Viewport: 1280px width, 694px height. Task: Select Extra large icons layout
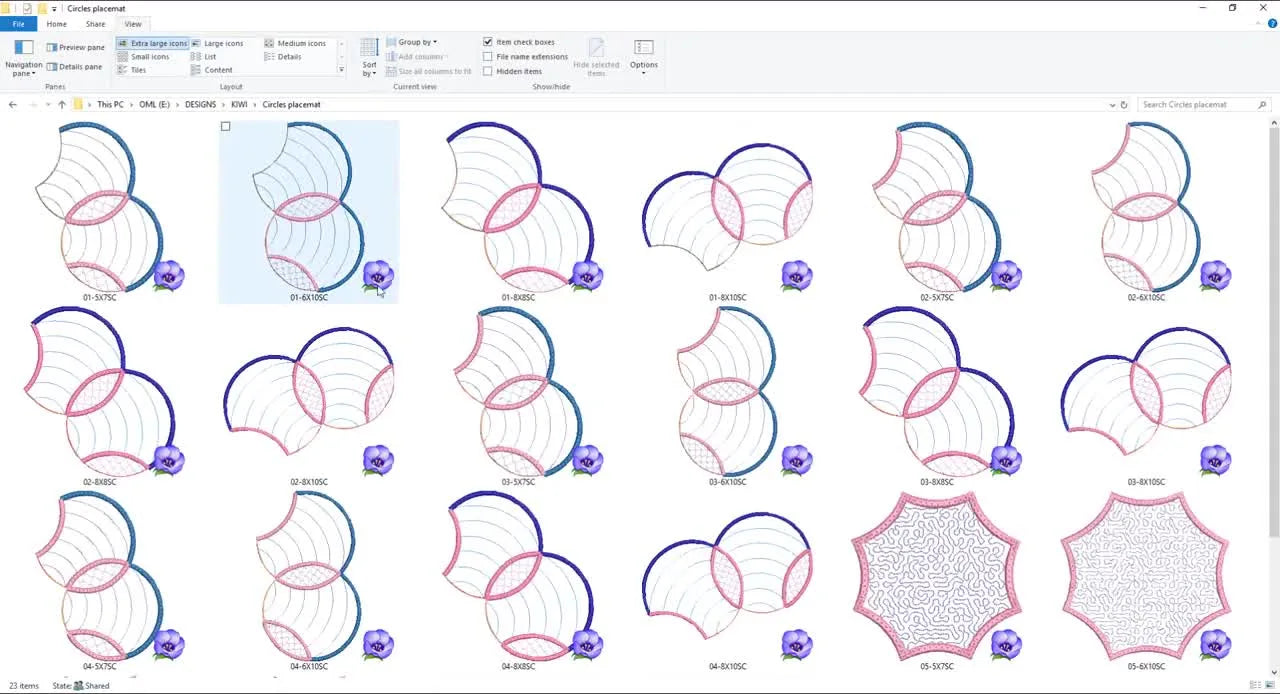tap(152, 43)
